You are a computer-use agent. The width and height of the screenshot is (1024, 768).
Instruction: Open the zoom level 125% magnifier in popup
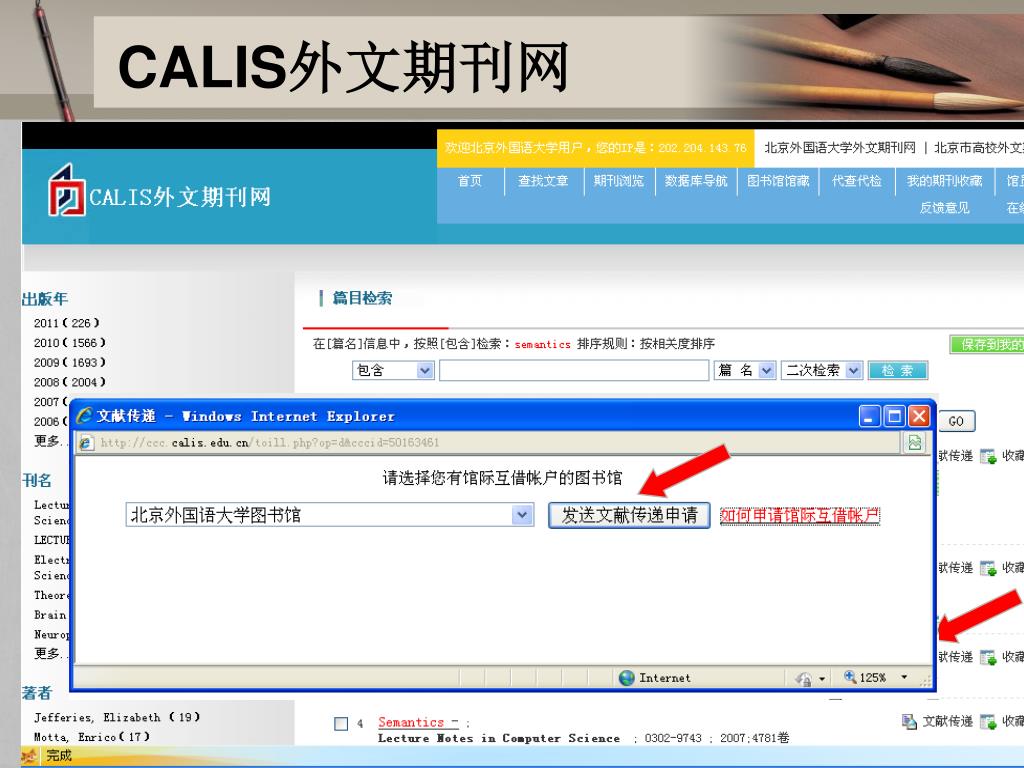click(x=850, y=677)
